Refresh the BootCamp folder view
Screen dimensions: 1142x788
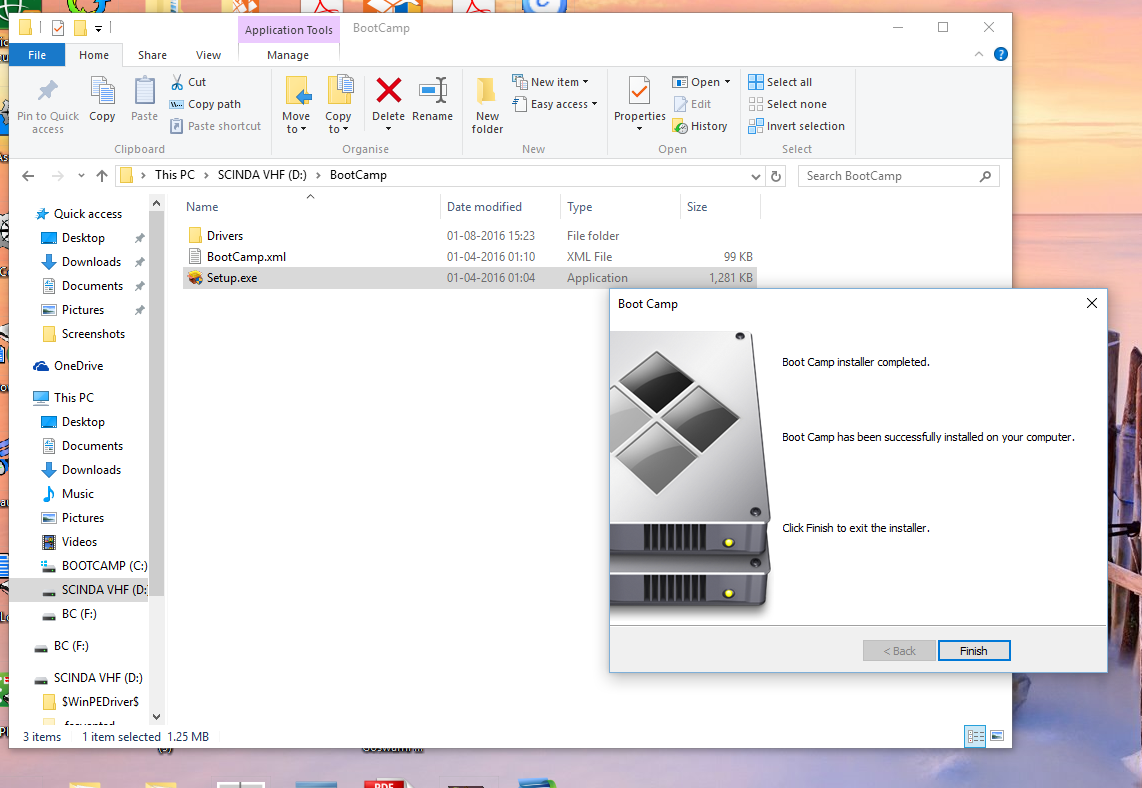point(776,176)
